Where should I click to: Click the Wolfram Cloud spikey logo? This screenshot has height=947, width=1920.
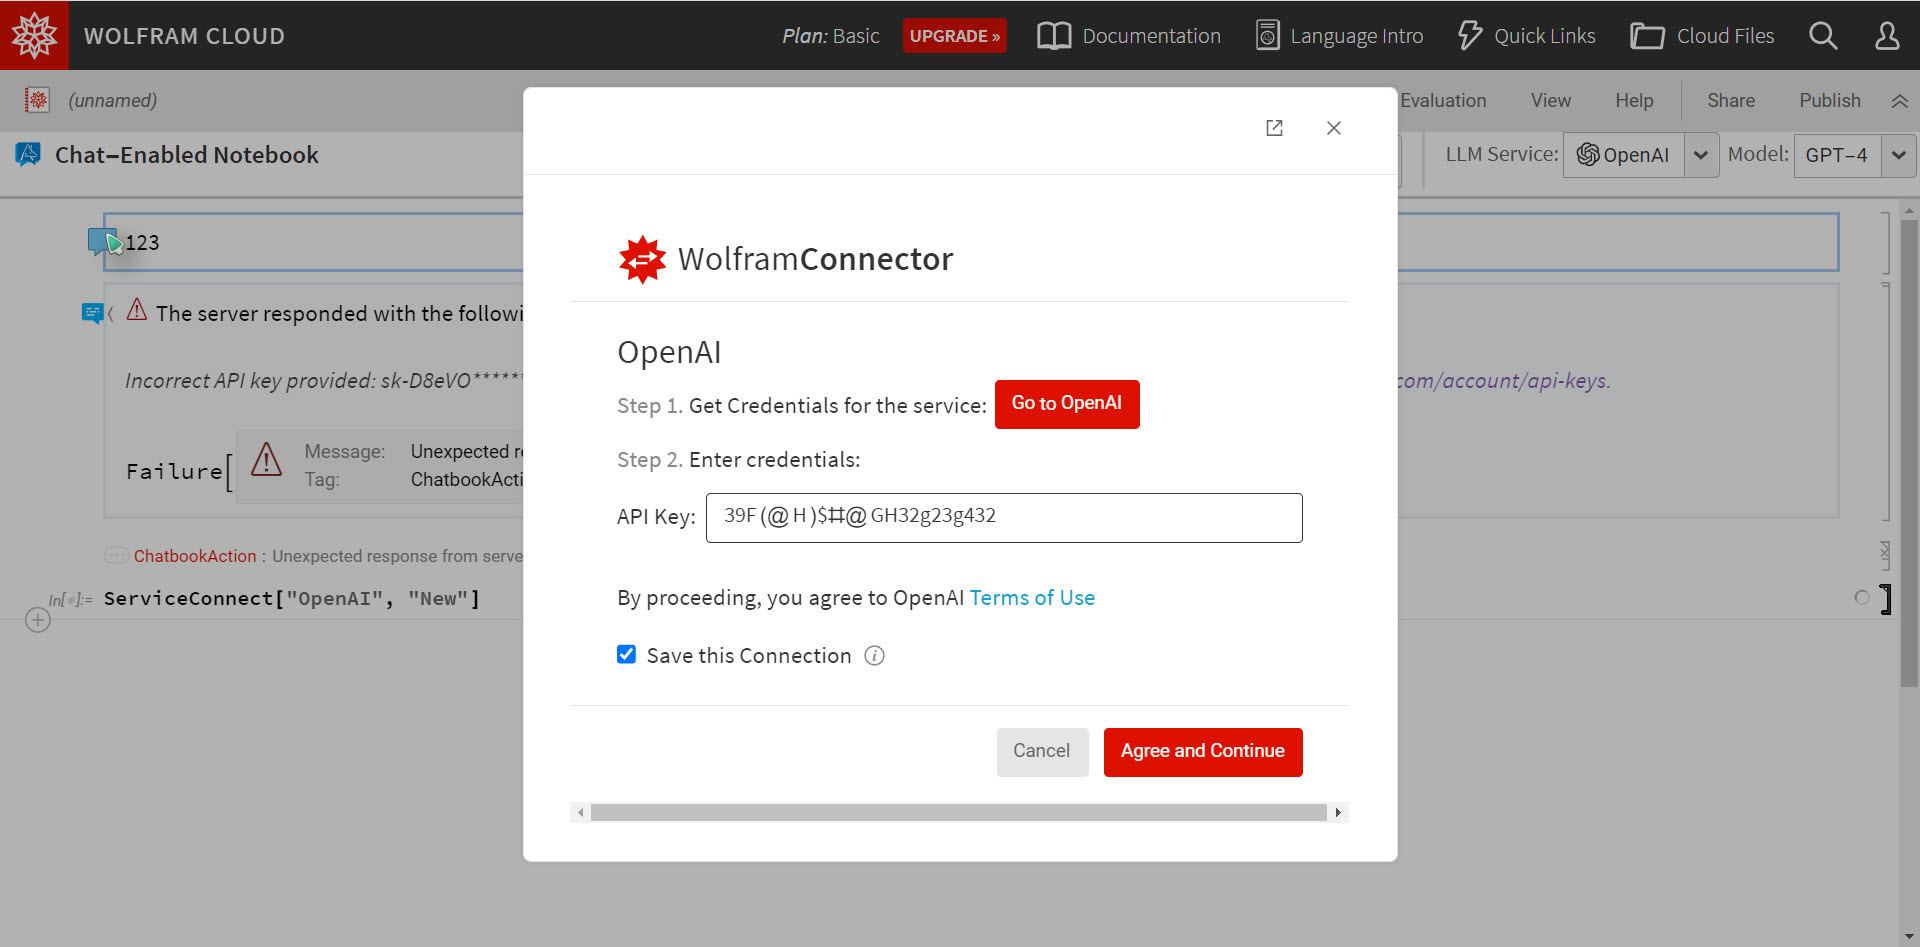click(x=34, y=35)
